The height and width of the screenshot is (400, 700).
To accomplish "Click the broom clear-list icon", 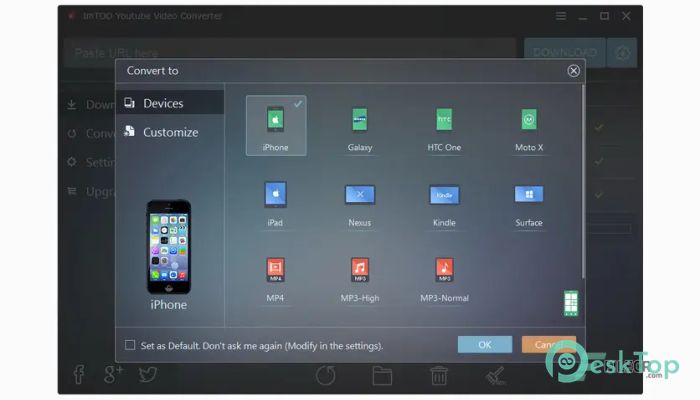I will coord(496,375).
